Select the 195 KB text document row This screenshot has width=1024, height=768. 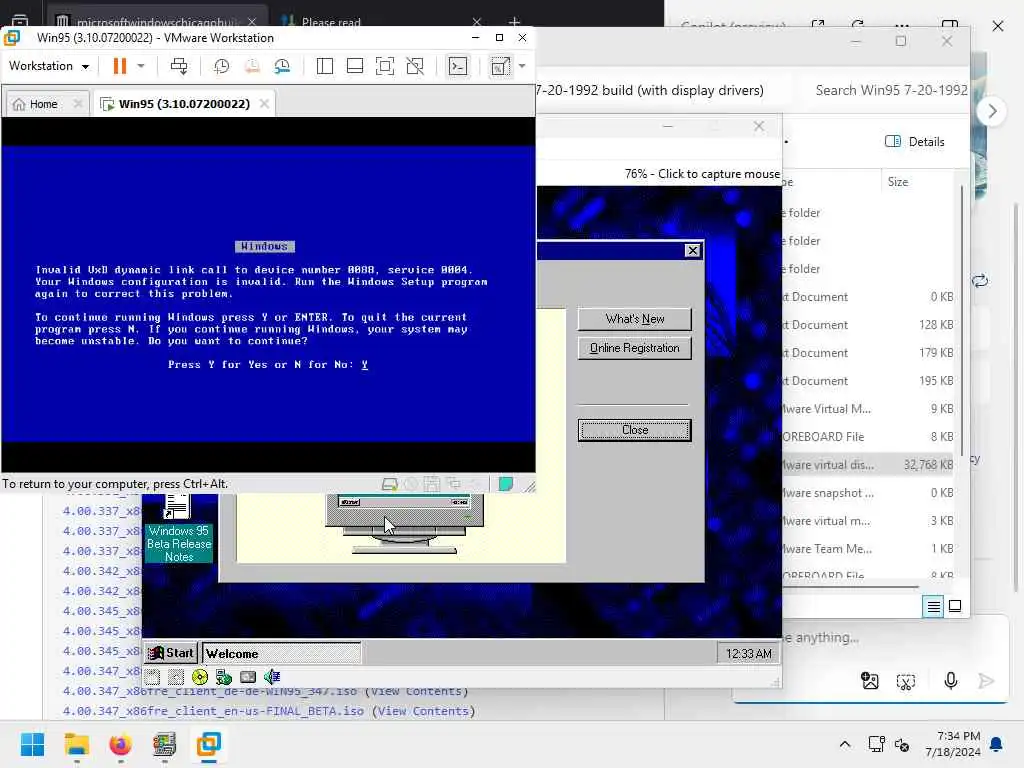point(870,381)
